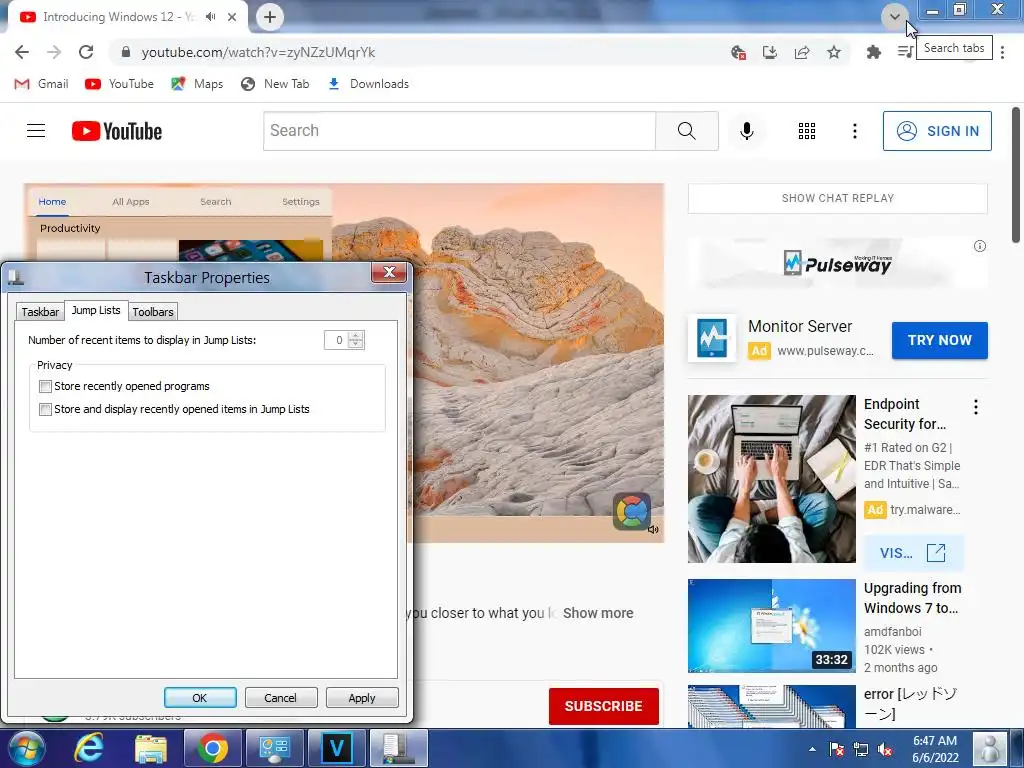Screen dimensions: 1024x768
Task: Open ad info icon beside Pulseway banner
Action: pyautogui.click(x=980, y=246)
